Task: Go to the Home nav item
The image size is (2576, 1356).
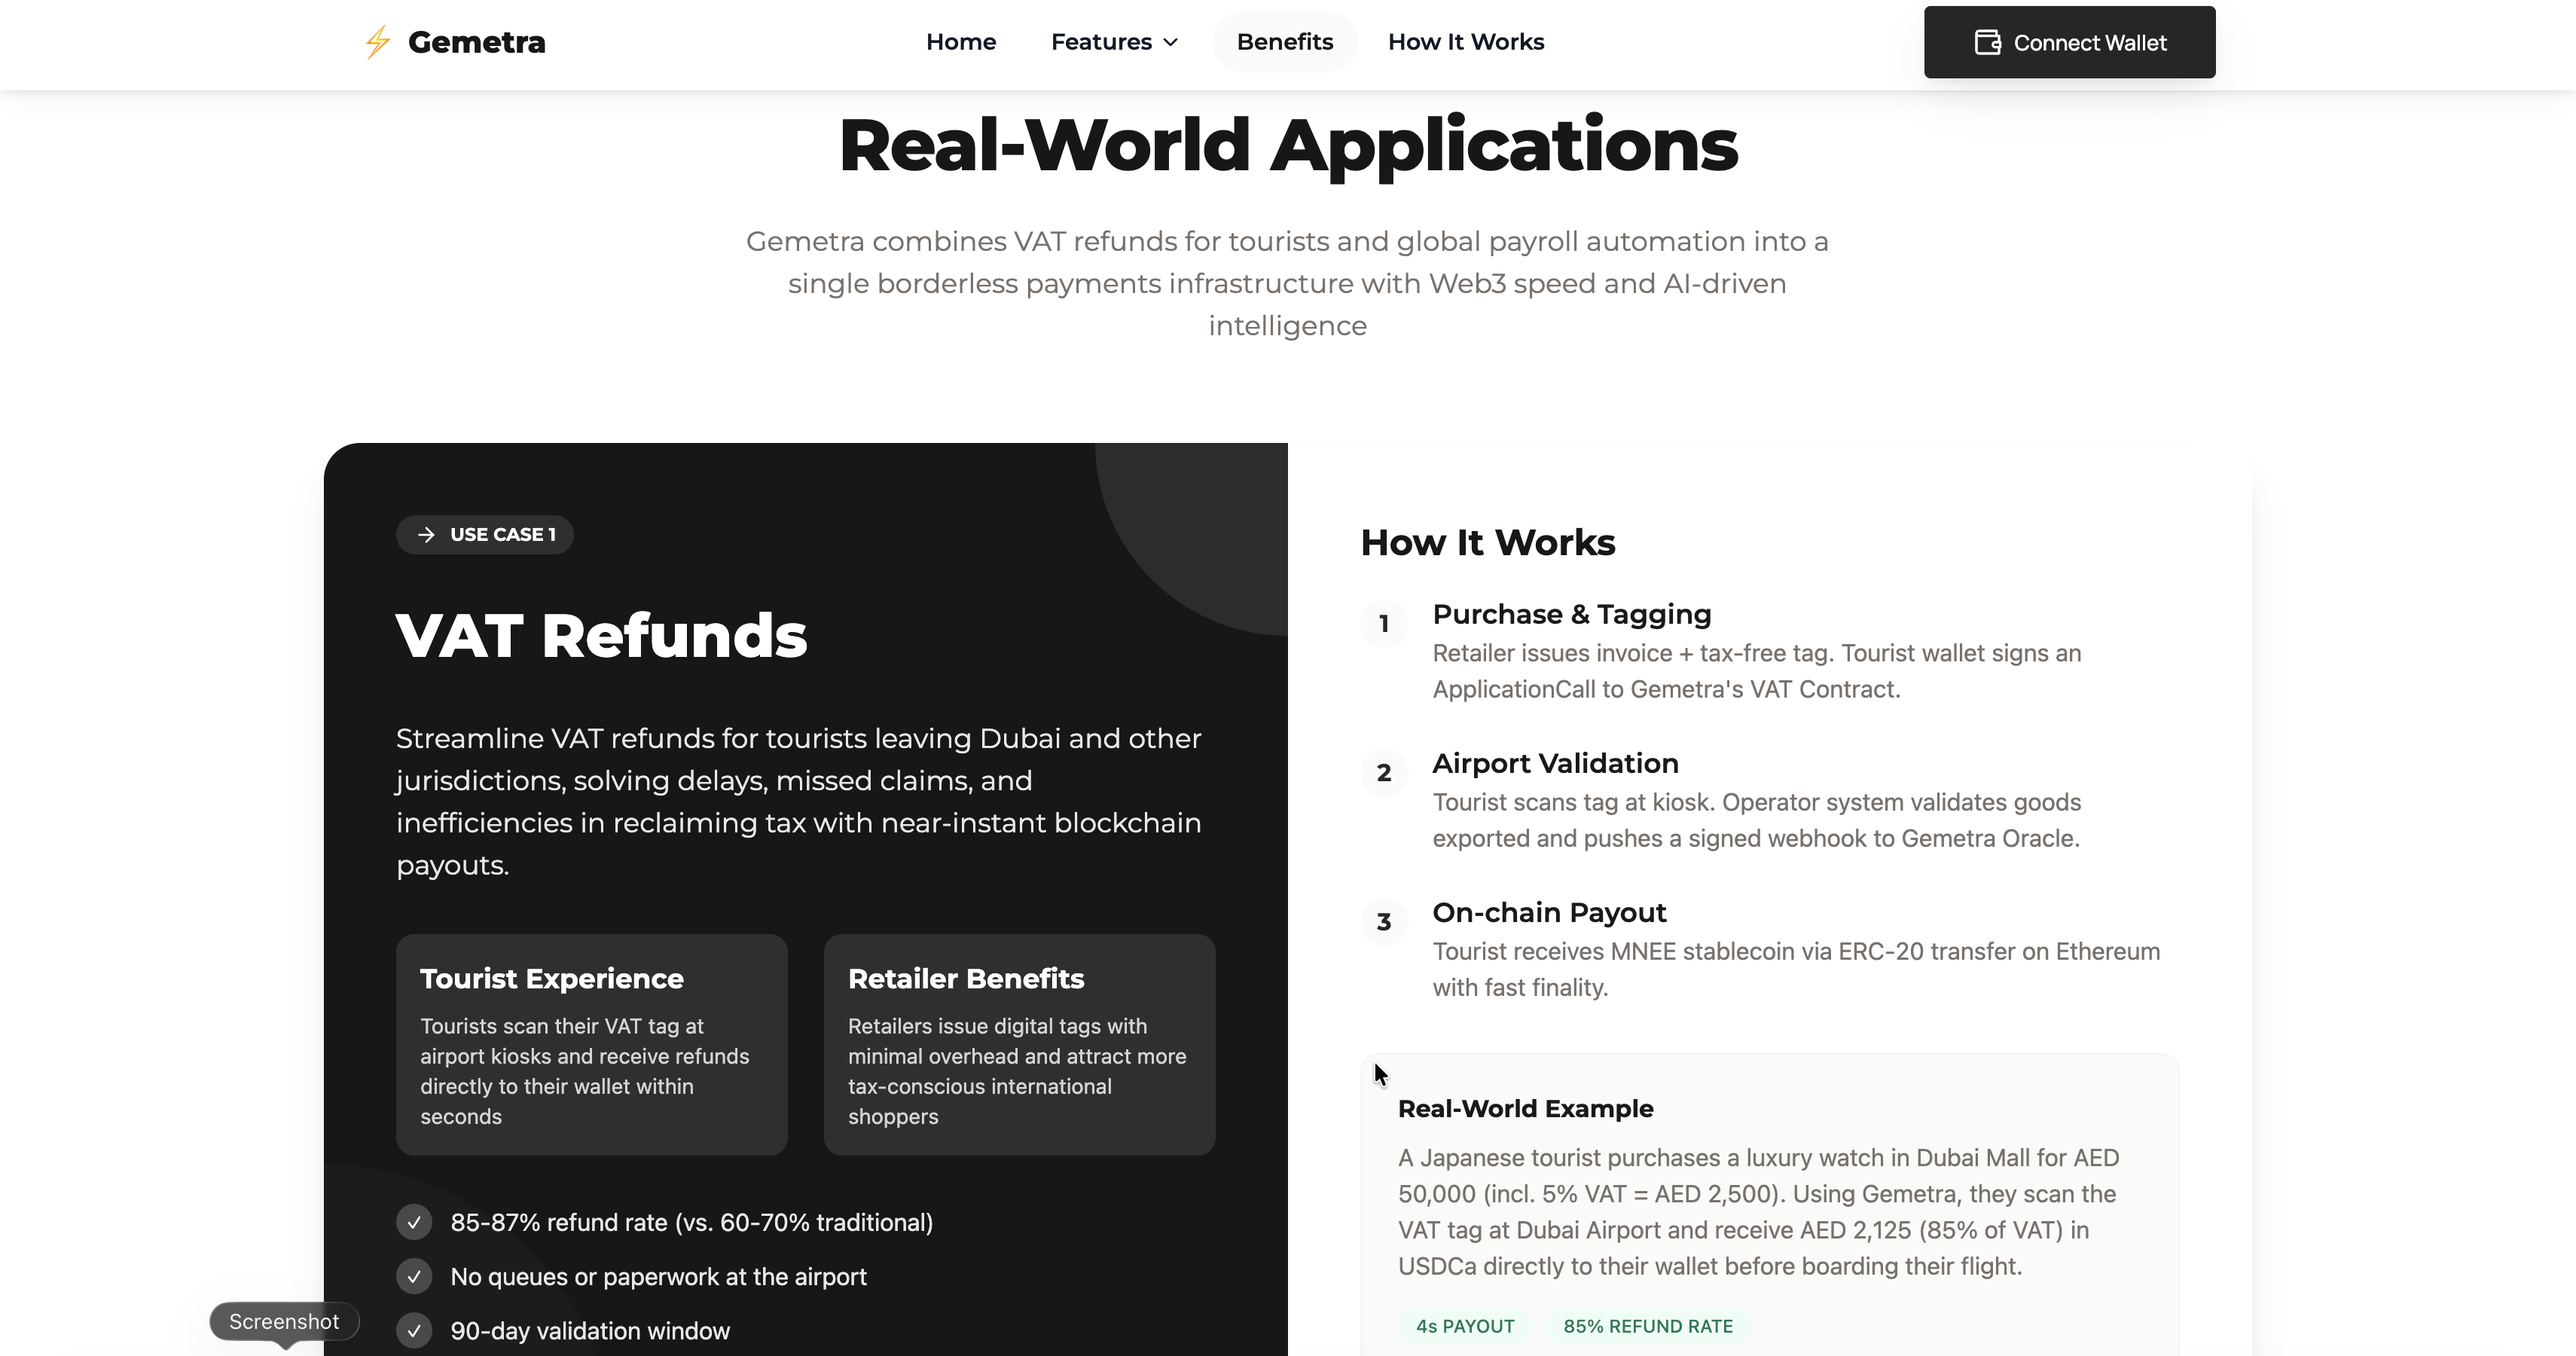Action: tap(960, 42)
